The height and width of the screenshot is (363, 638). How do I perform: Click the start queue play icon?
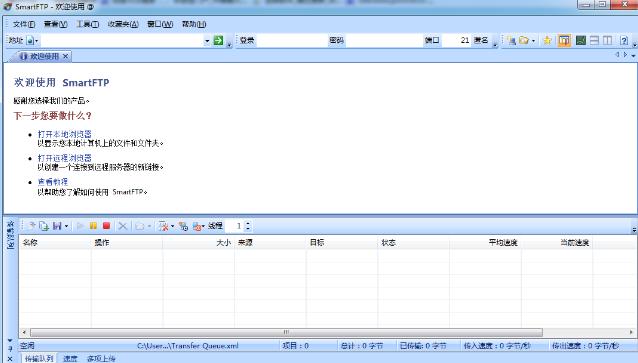pos(80,226)
